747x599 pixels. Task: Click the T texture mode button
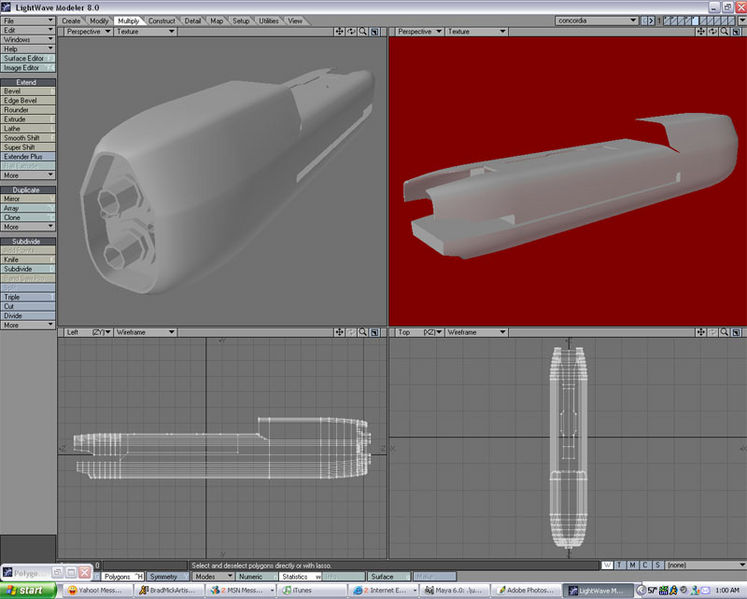[x=619, y=565]
